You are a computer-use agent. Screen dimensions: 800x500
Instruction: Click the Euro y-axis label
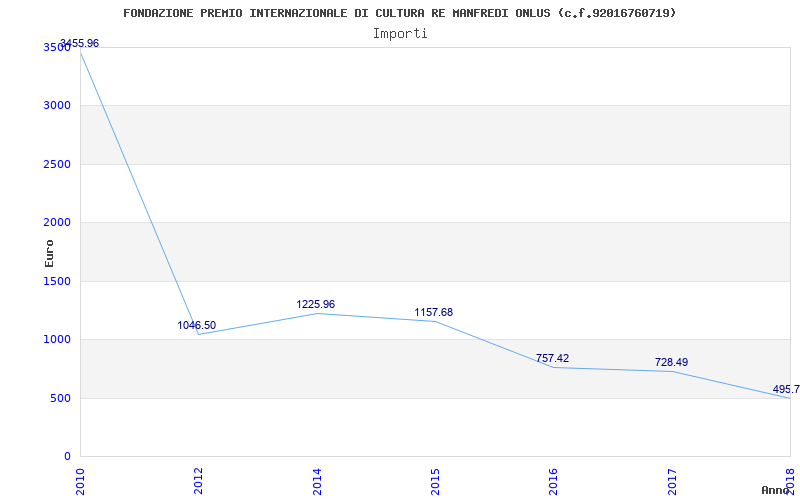point(49,253)
